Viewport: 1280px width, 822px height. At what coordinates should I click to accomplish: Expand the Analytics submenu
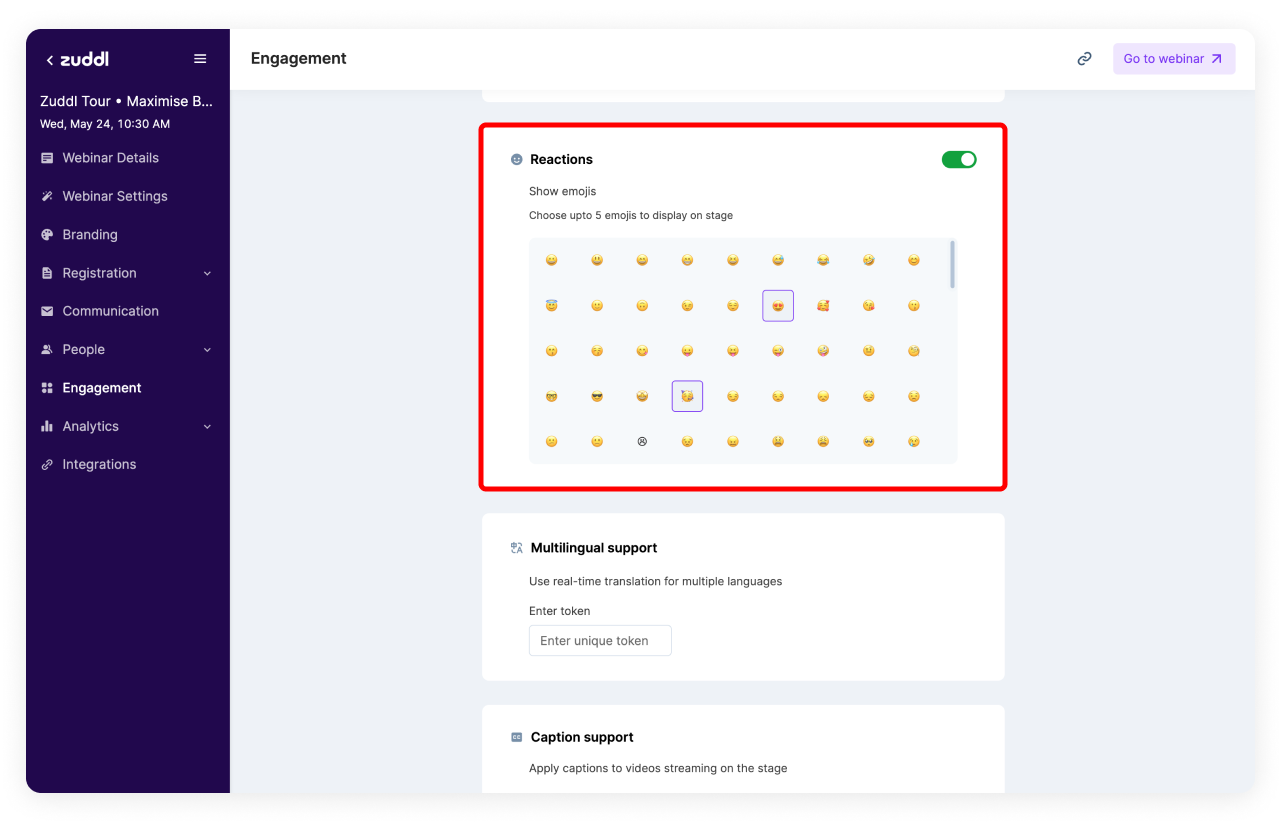coord(207,427)
